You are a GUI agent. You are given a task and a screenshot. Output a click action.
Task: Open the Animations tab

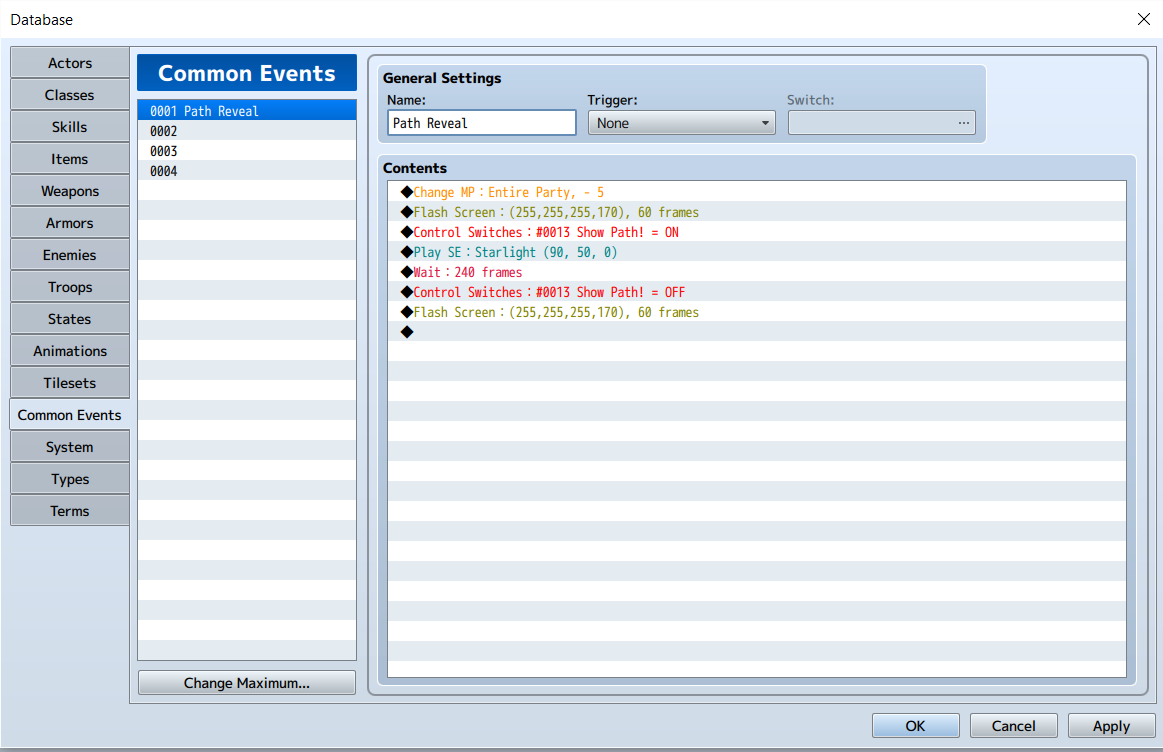pos(70,351)
